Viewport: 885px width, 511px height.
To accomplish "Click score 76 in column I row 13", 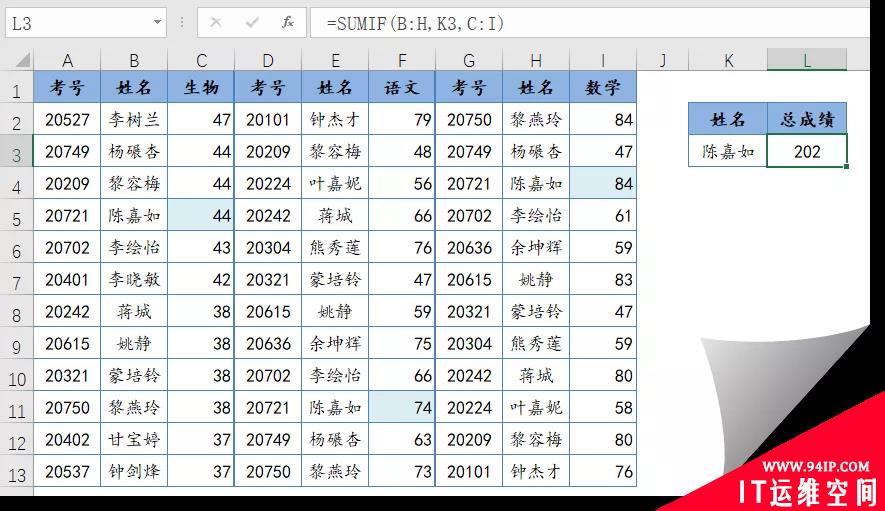I will point(603,471).
